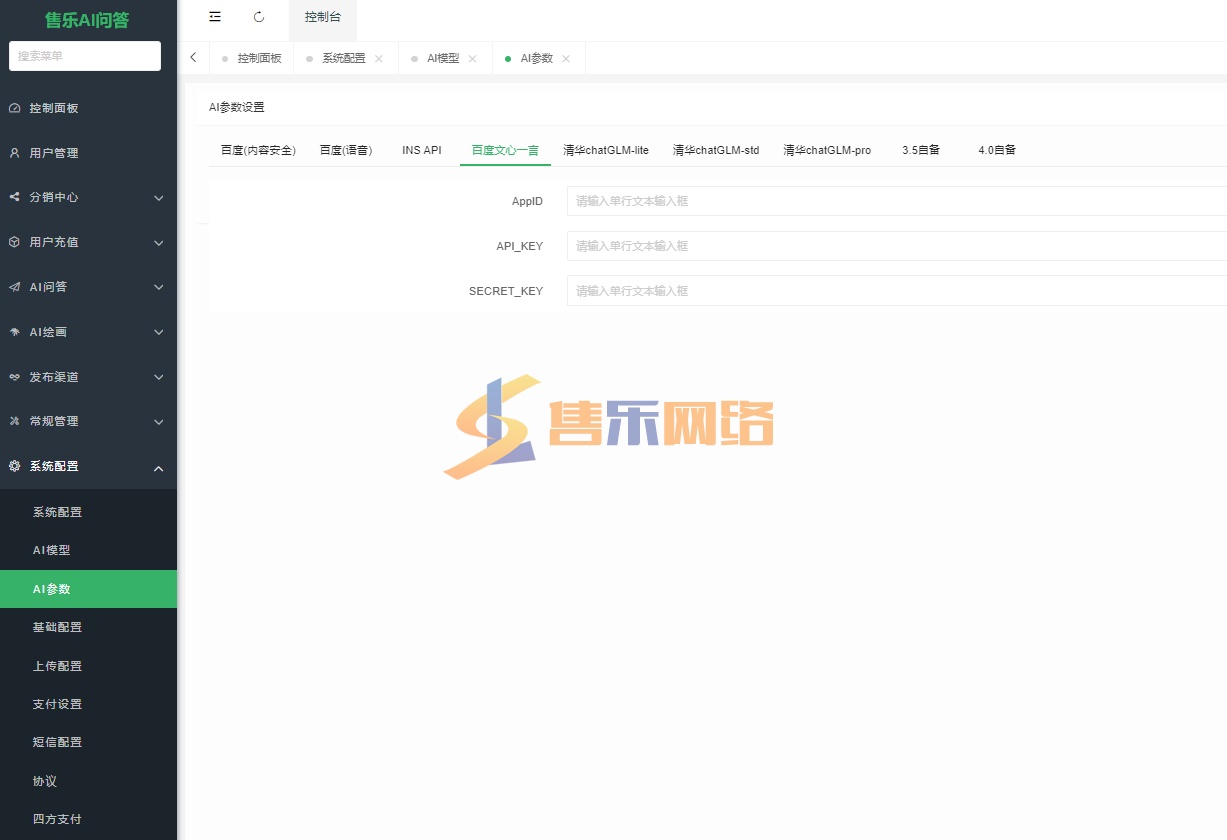Screen dimensions: 1227x840
Task: Select the AI参数 page tab
Action: tap(537, 59)
